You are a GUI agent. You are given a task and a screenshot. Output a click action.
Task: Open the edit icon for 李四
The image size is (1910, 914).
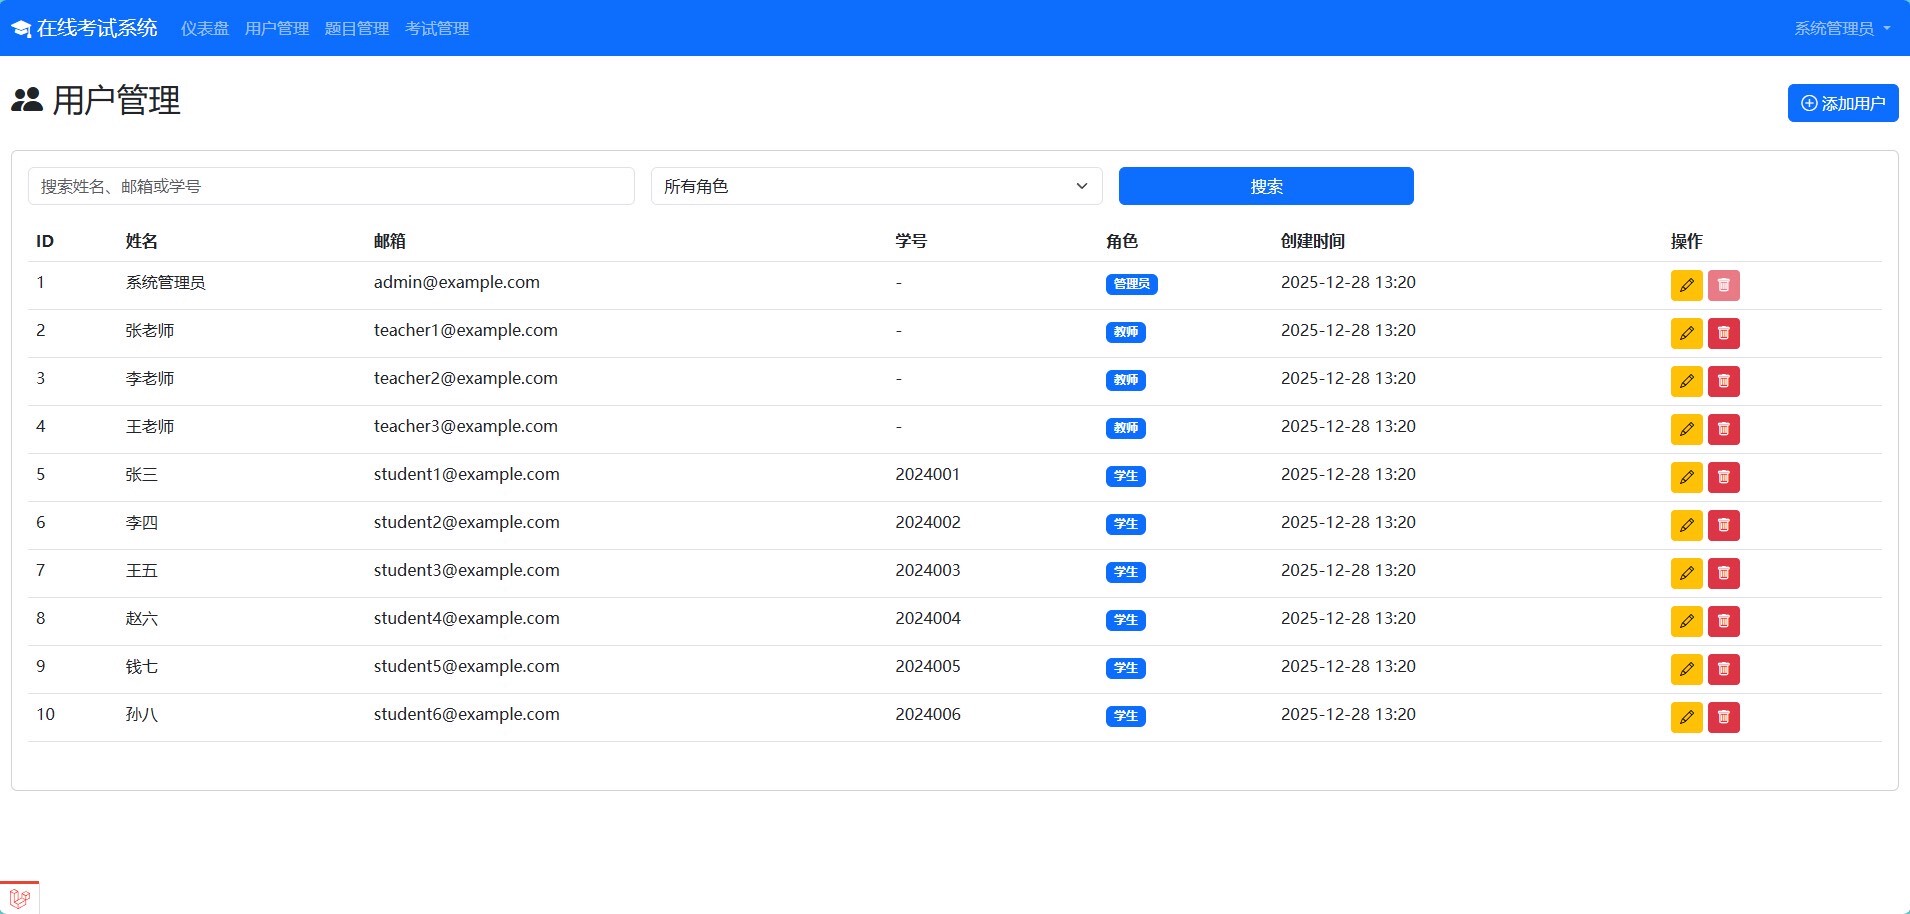(1686, 525)
